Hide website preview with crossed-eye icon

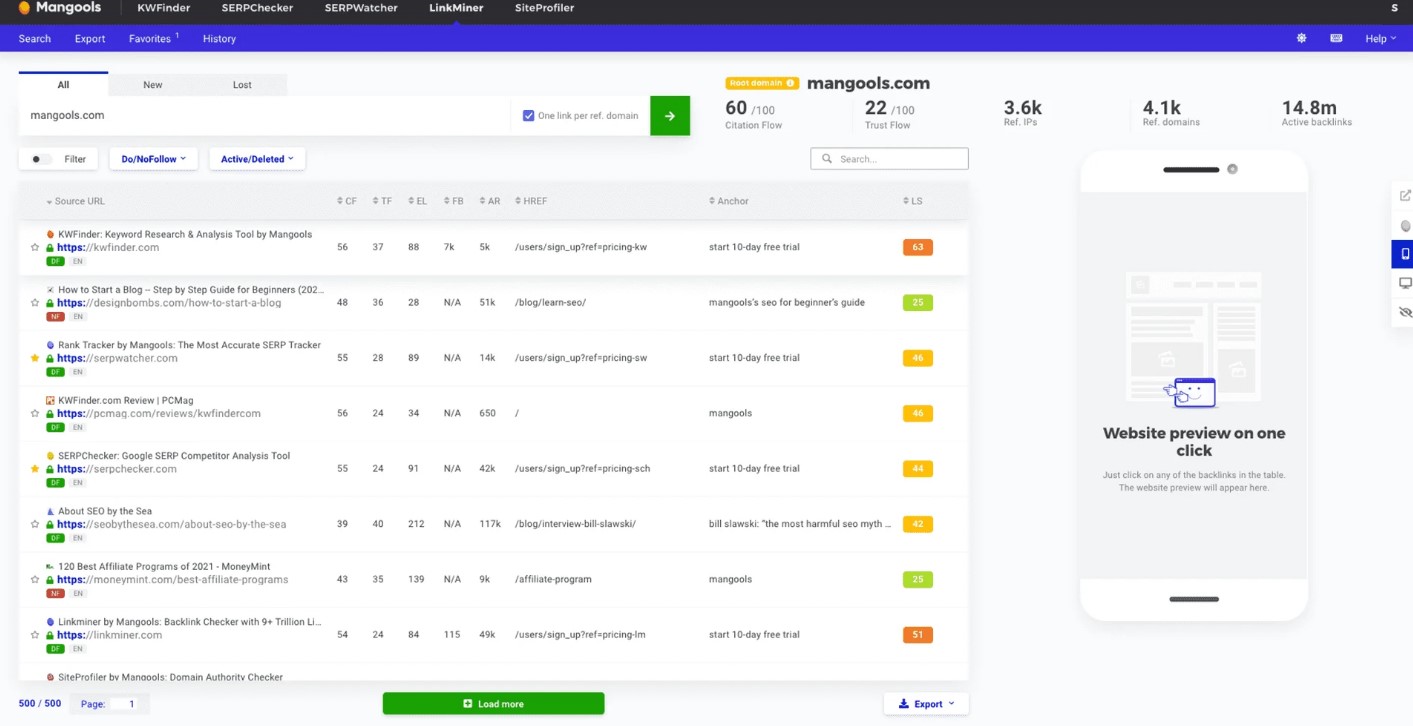tap(1405, 312)
